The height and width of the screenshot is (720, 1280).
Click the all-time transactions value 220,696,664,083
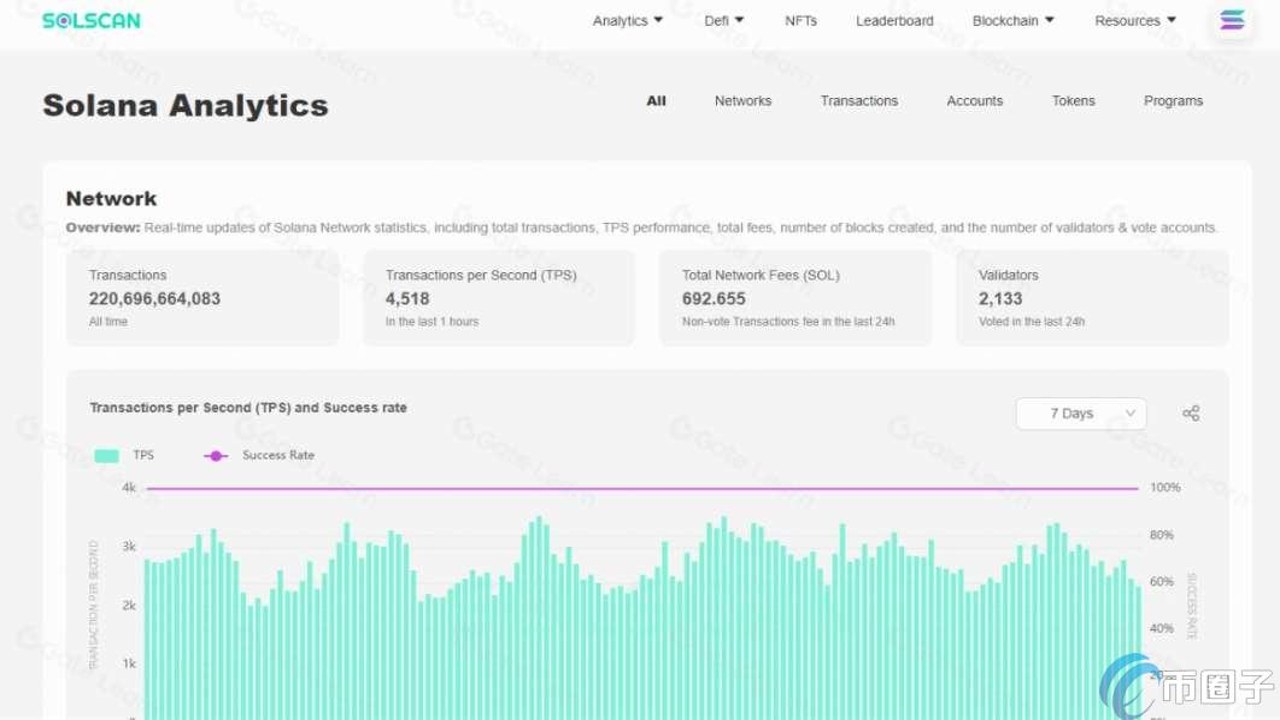[155, 298]
